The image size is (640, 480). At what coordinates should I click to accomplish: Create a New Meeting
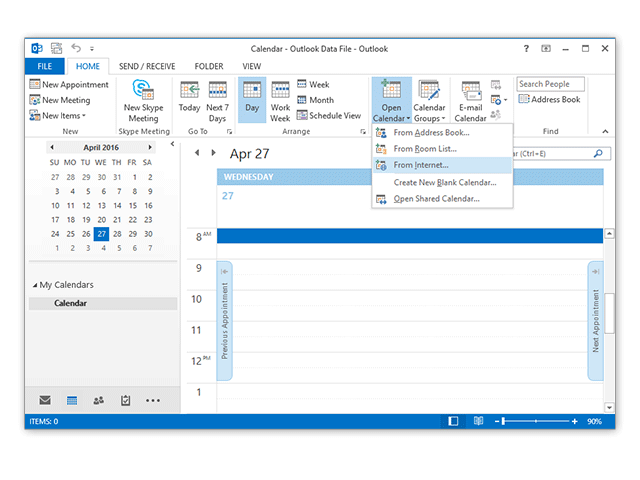[x=60, y=100]
